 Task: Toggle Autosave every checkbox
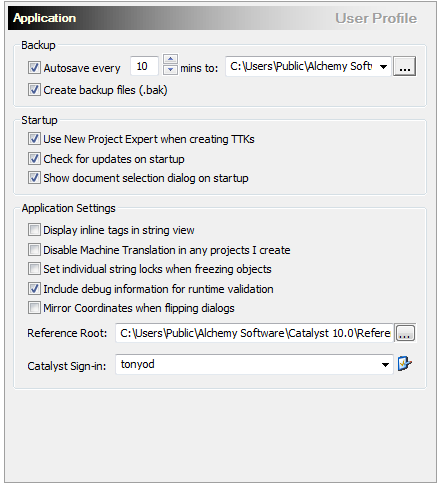point(34,68)
